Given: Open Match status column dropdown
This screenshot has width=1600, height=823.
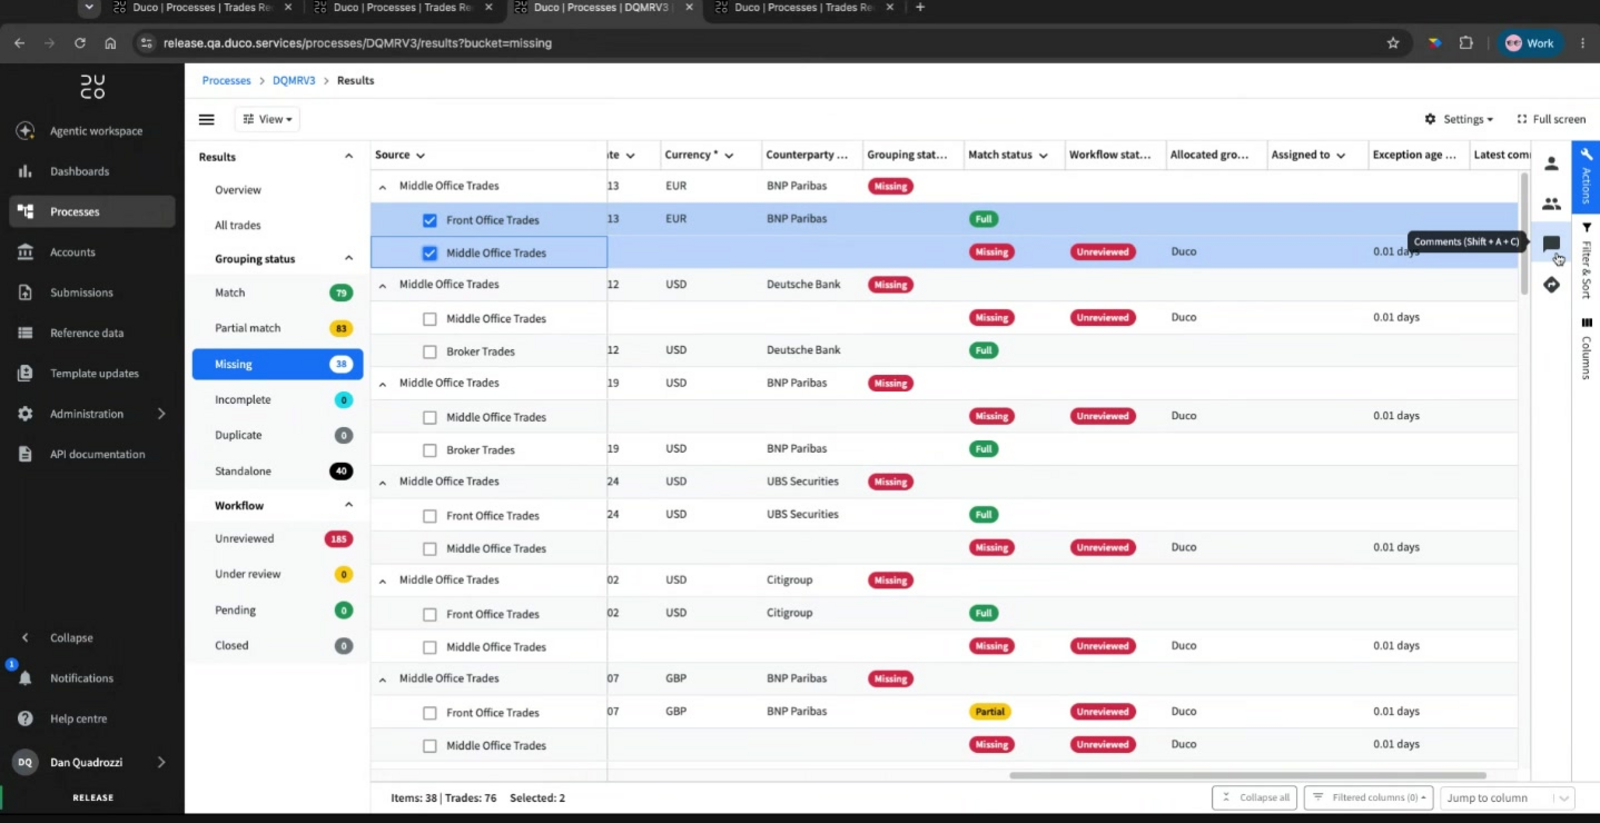Looking at the screenshot, I should 1043,155.
